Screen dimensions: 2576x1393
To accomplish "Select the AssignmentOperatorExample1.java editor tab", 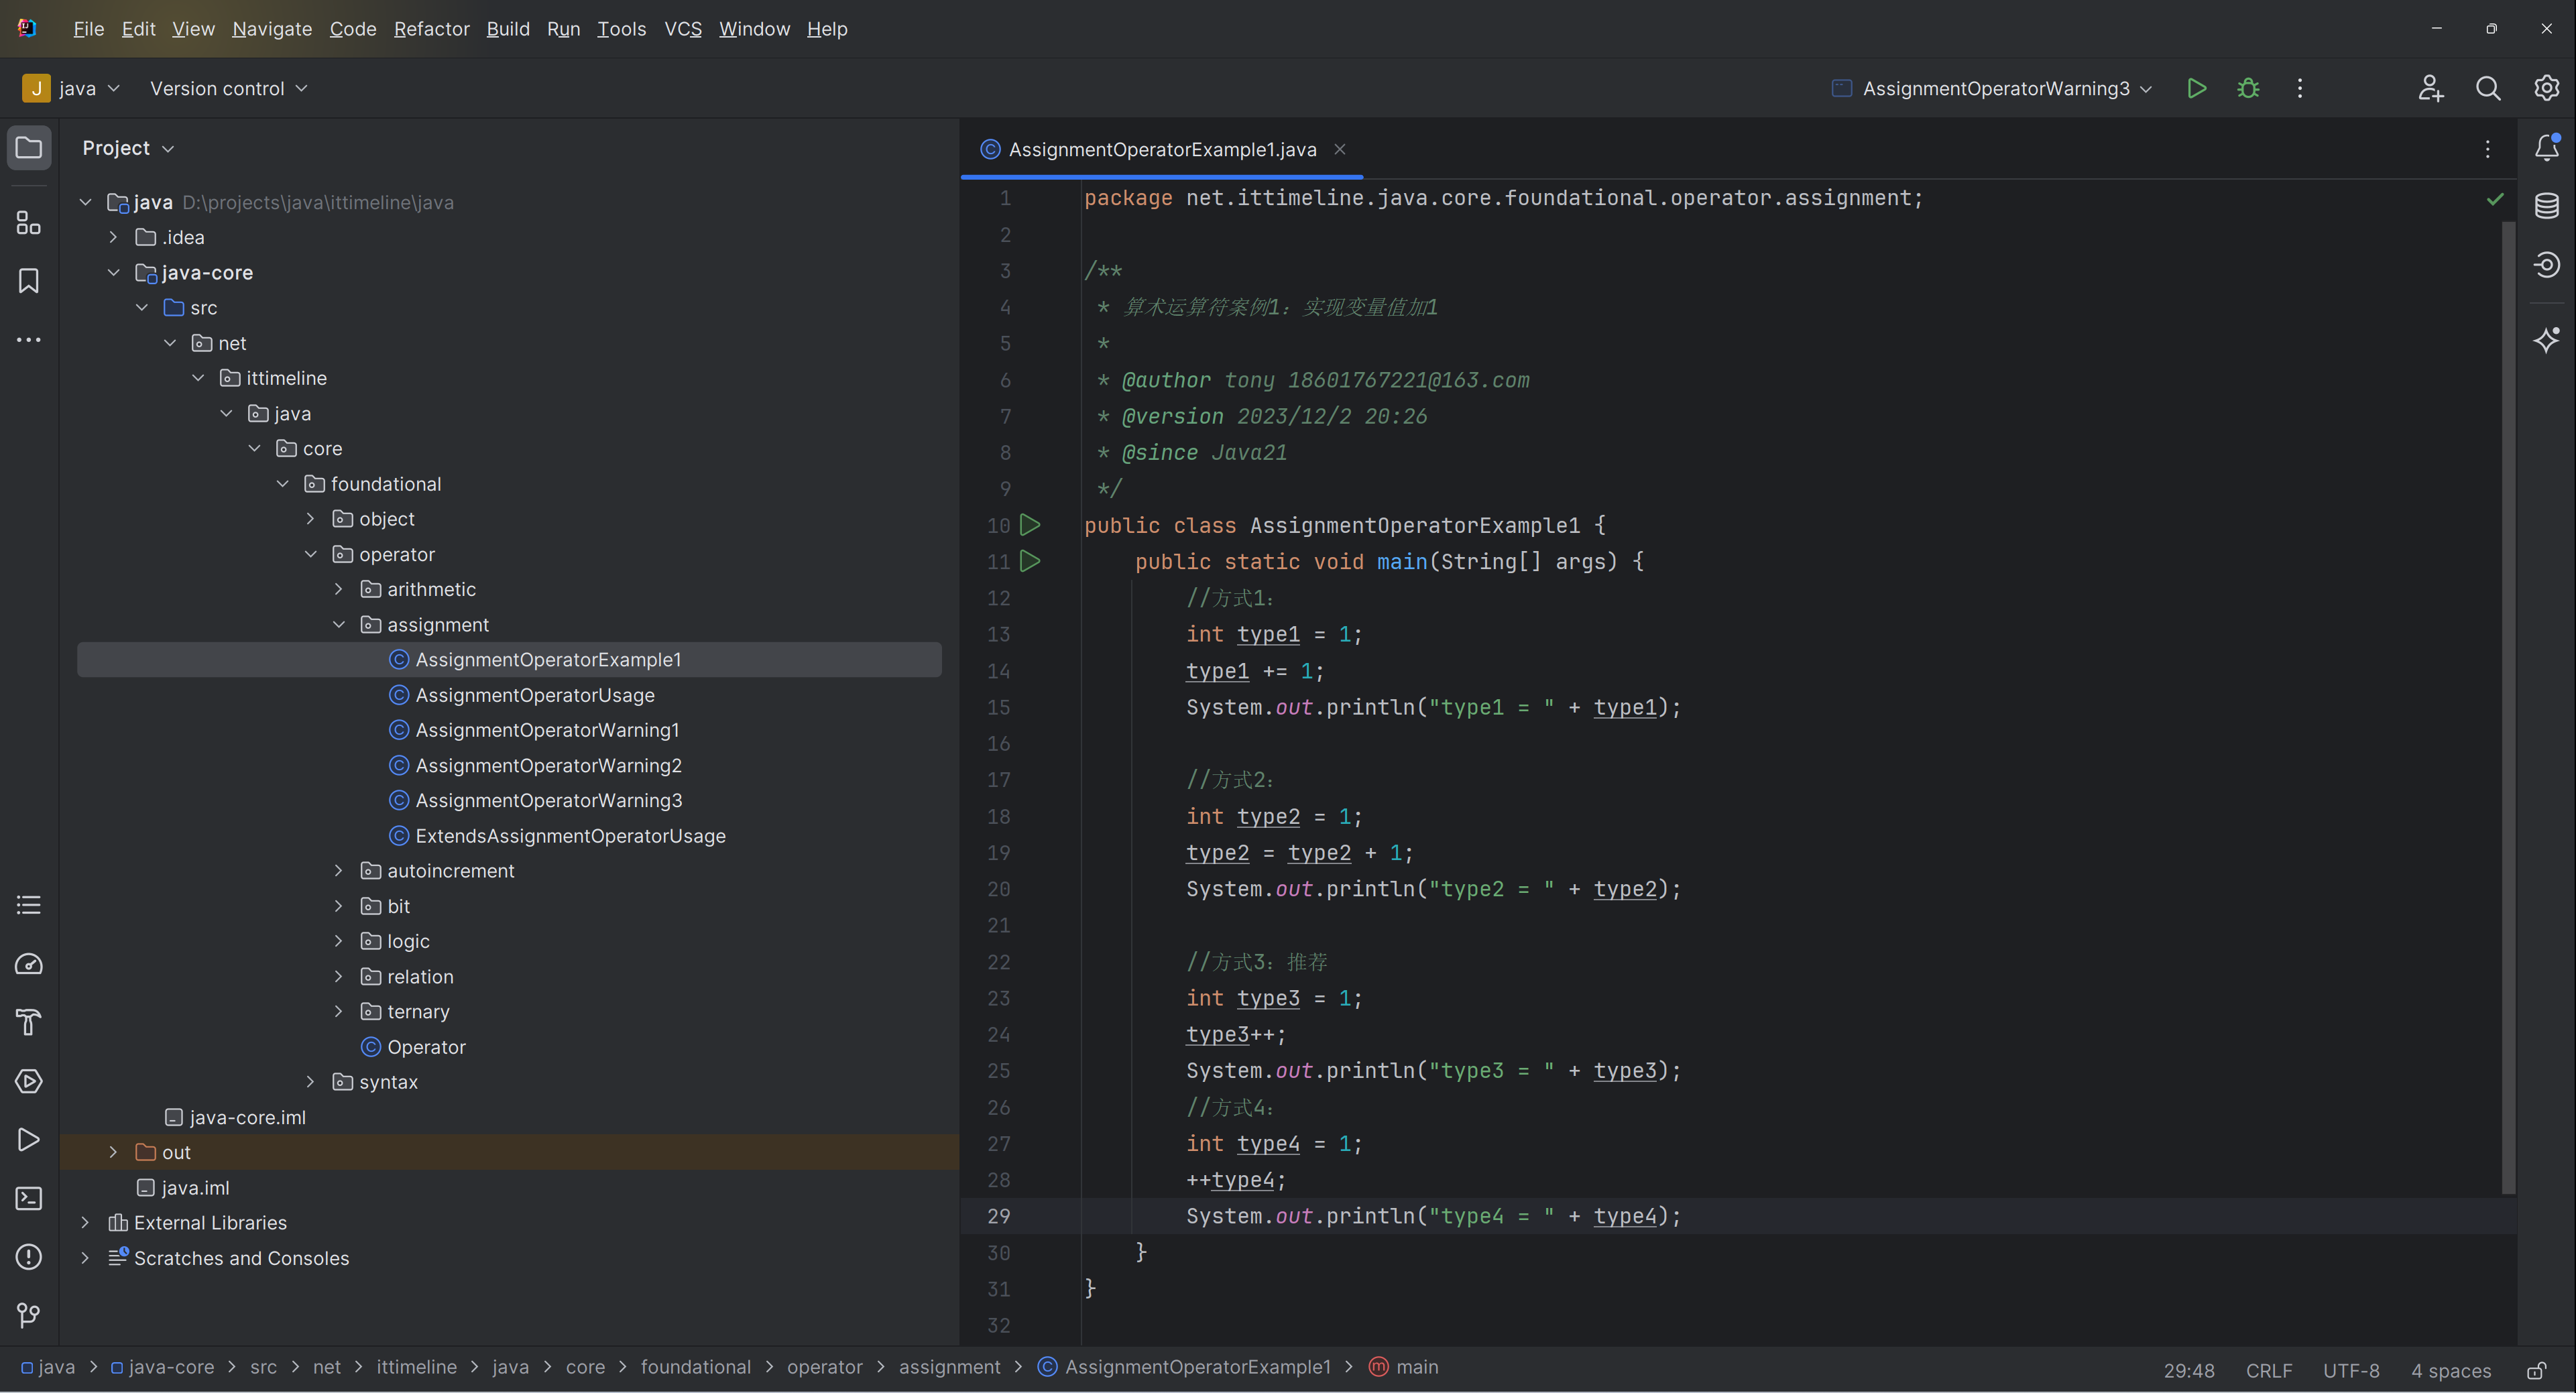I will 1162,149.
